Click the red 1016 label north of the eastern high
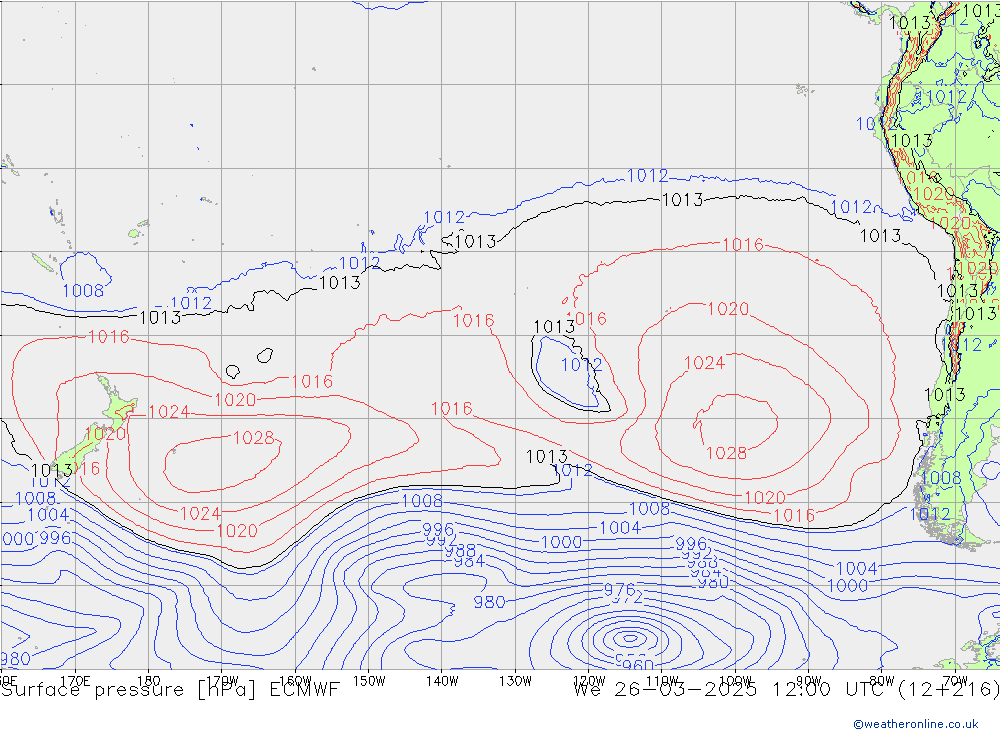 coord(743,244)
